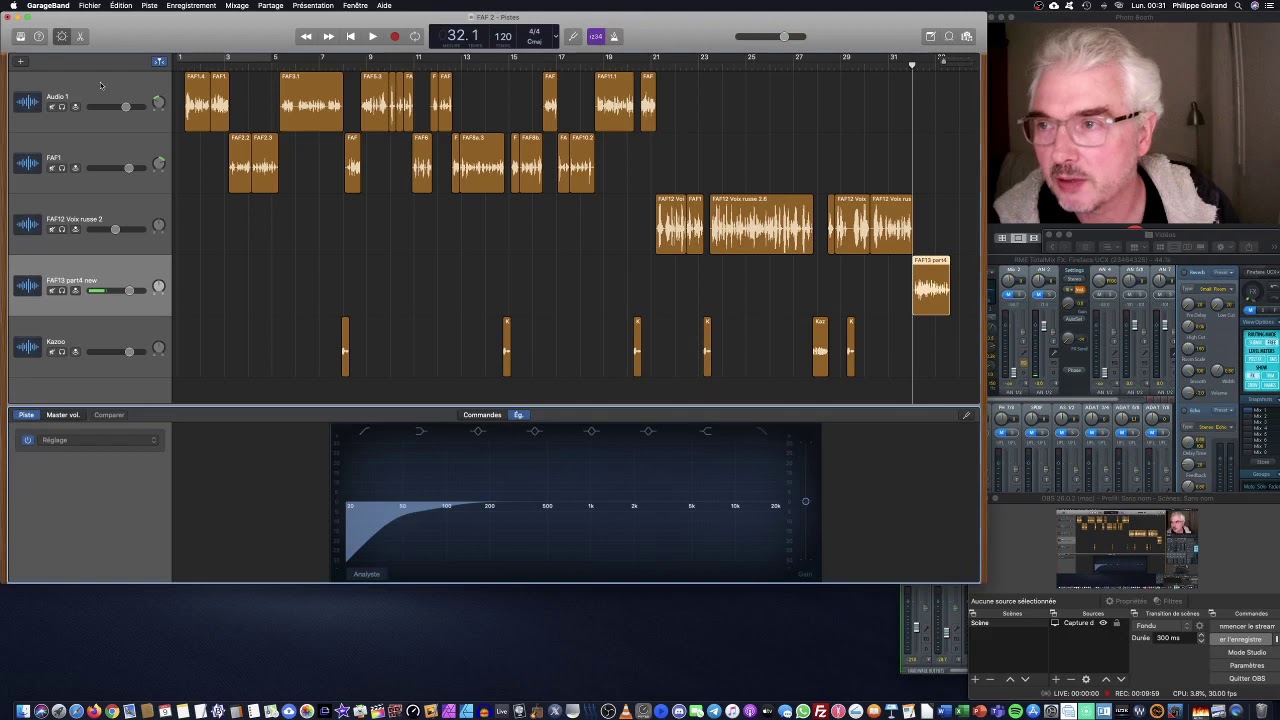Open the Note Pad icon
1280x720 pixels.
point(930,36)
